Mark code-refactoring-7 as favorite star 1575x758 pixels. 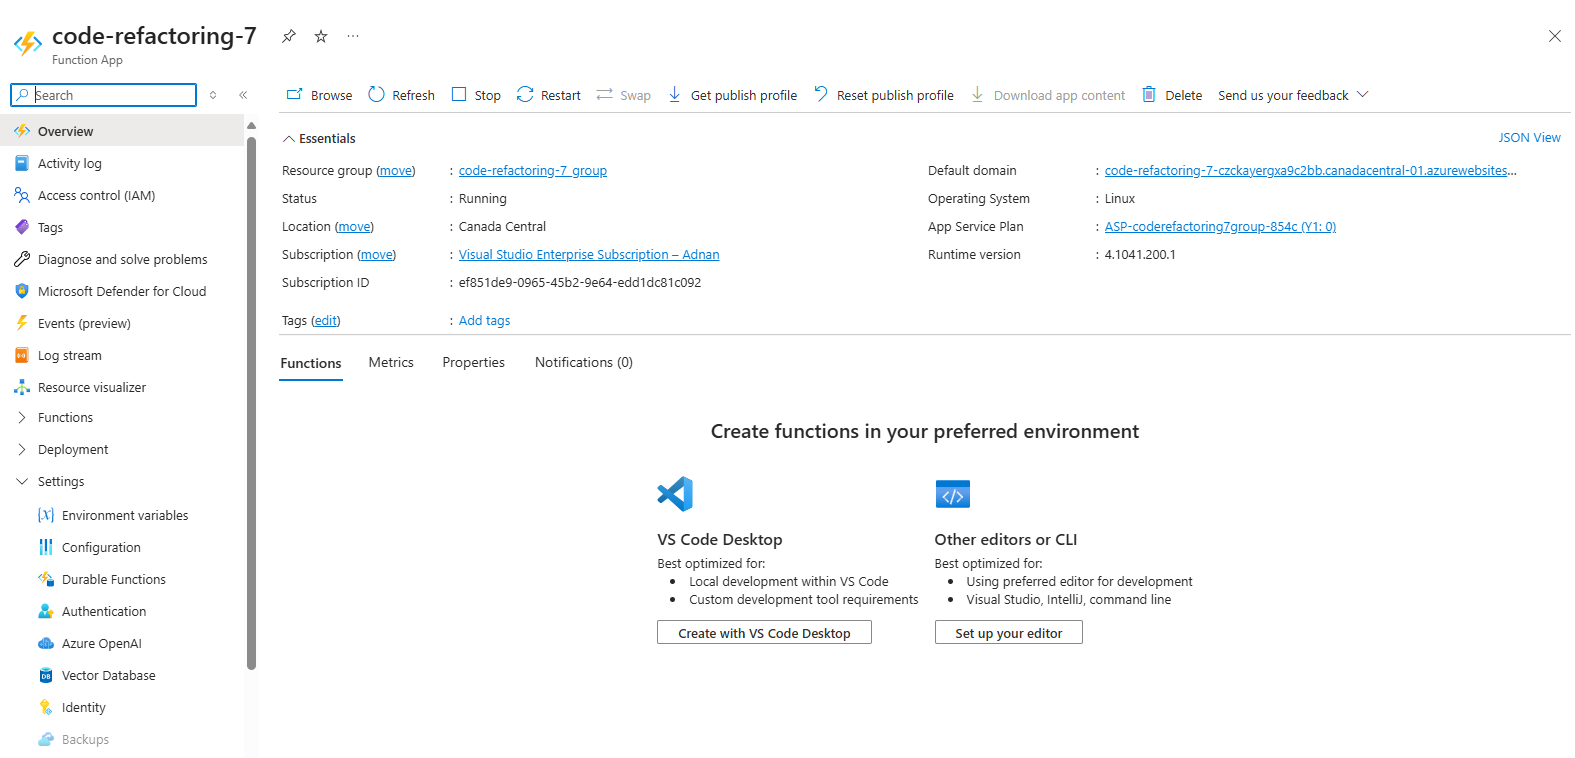[321, 36]
